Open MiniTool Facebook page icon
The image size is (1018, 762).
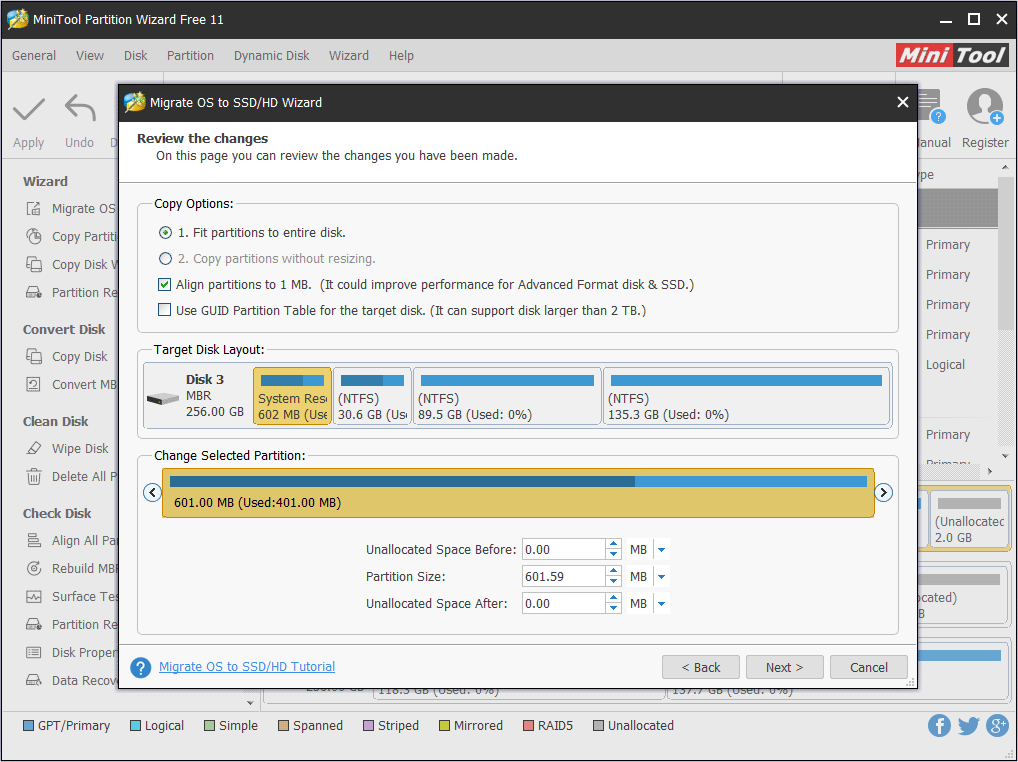click(x=939, y=726)
